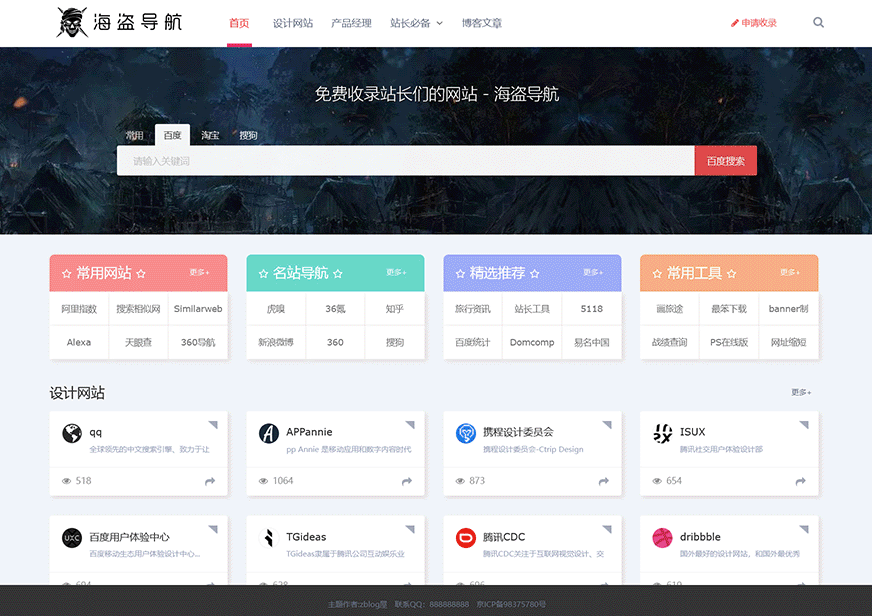Click the 携程设计委员会 blue badge icon
Viewport: 872px width, 616px height.
tap(465, 433)
